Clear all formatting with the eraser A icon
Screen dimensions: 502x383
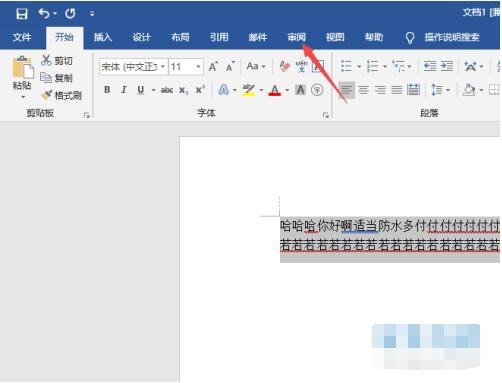284,66
